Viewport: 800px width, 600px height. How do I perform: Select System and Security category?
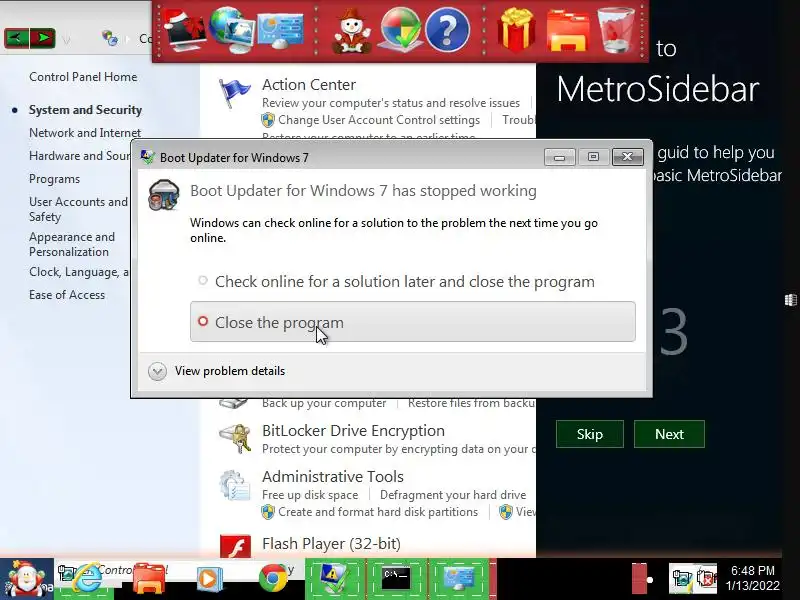(85, 110)
